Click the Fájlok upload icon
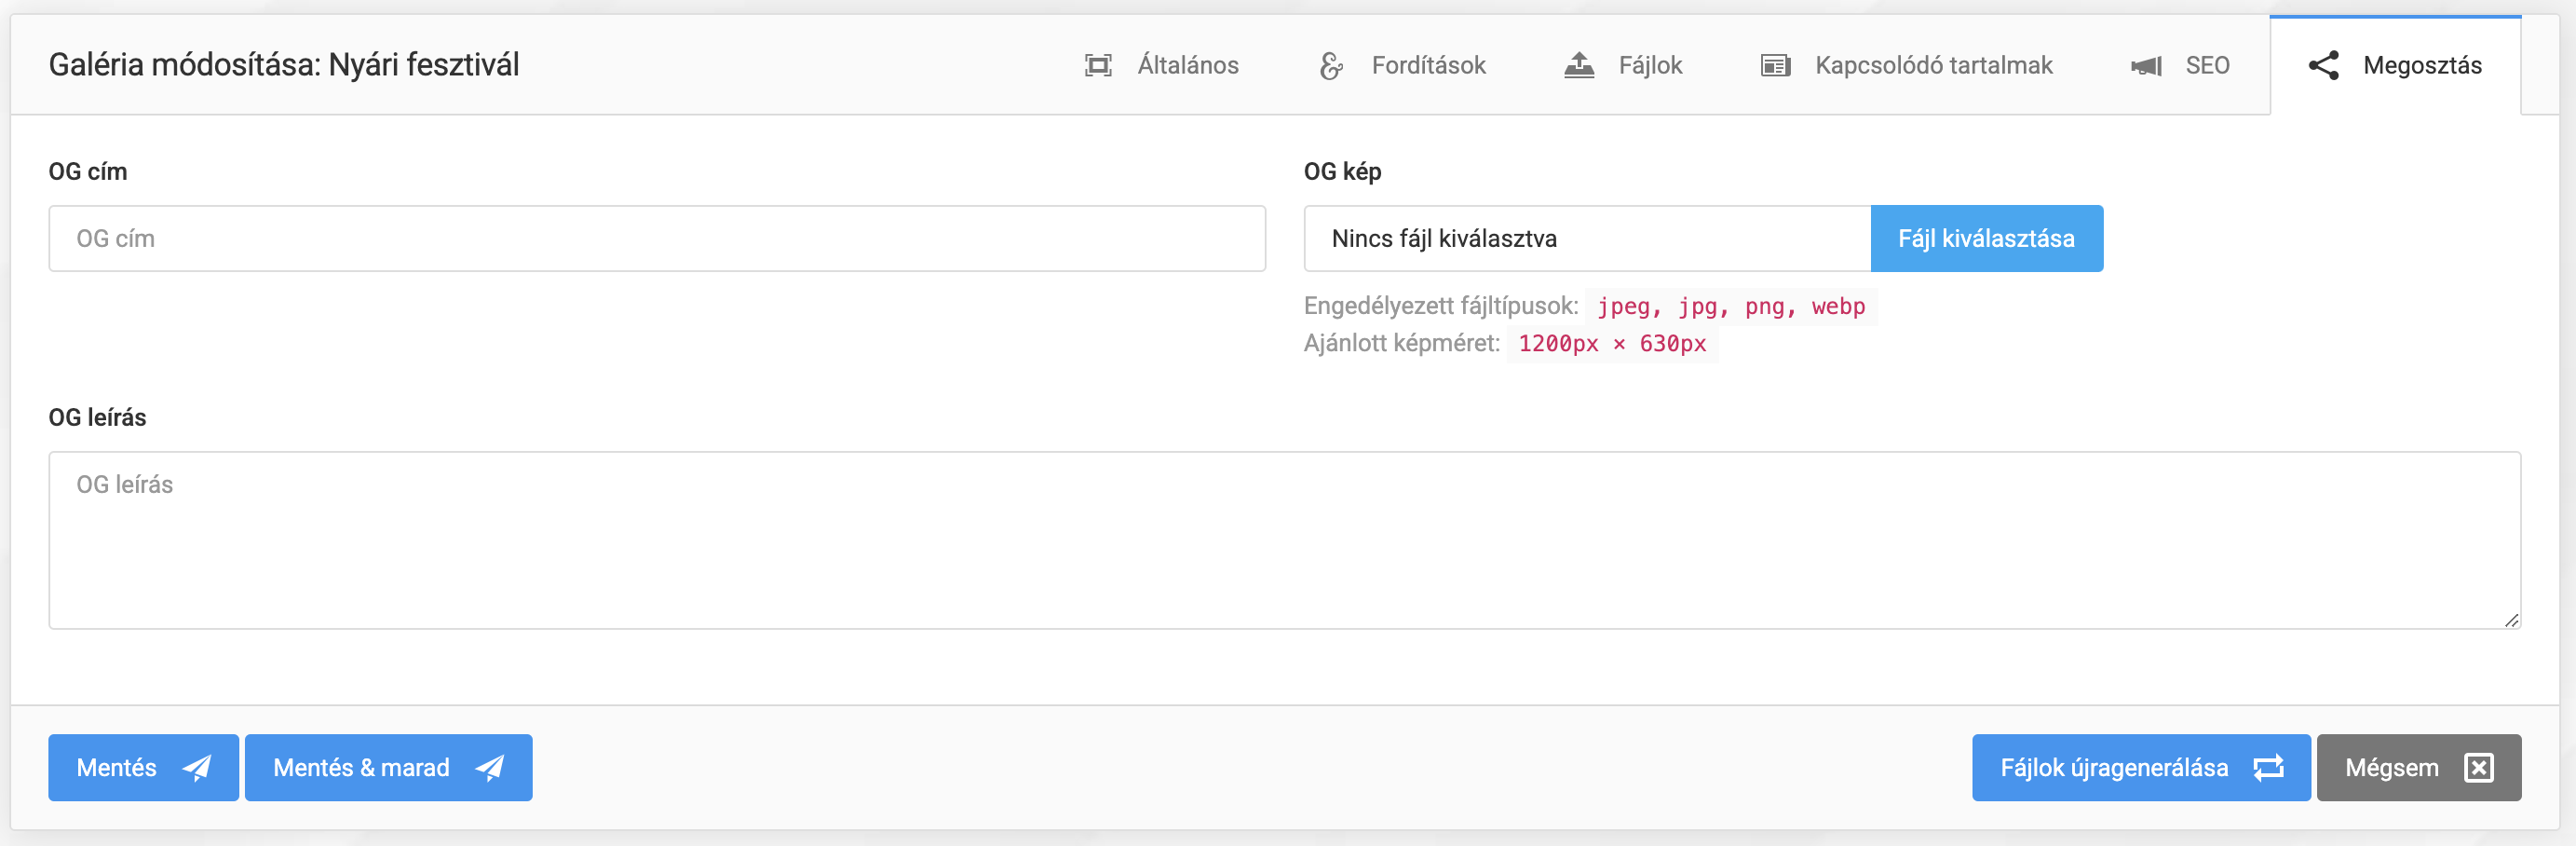Image resolution: width=2576 pixels, height=846 pixels. (1578, 66)
